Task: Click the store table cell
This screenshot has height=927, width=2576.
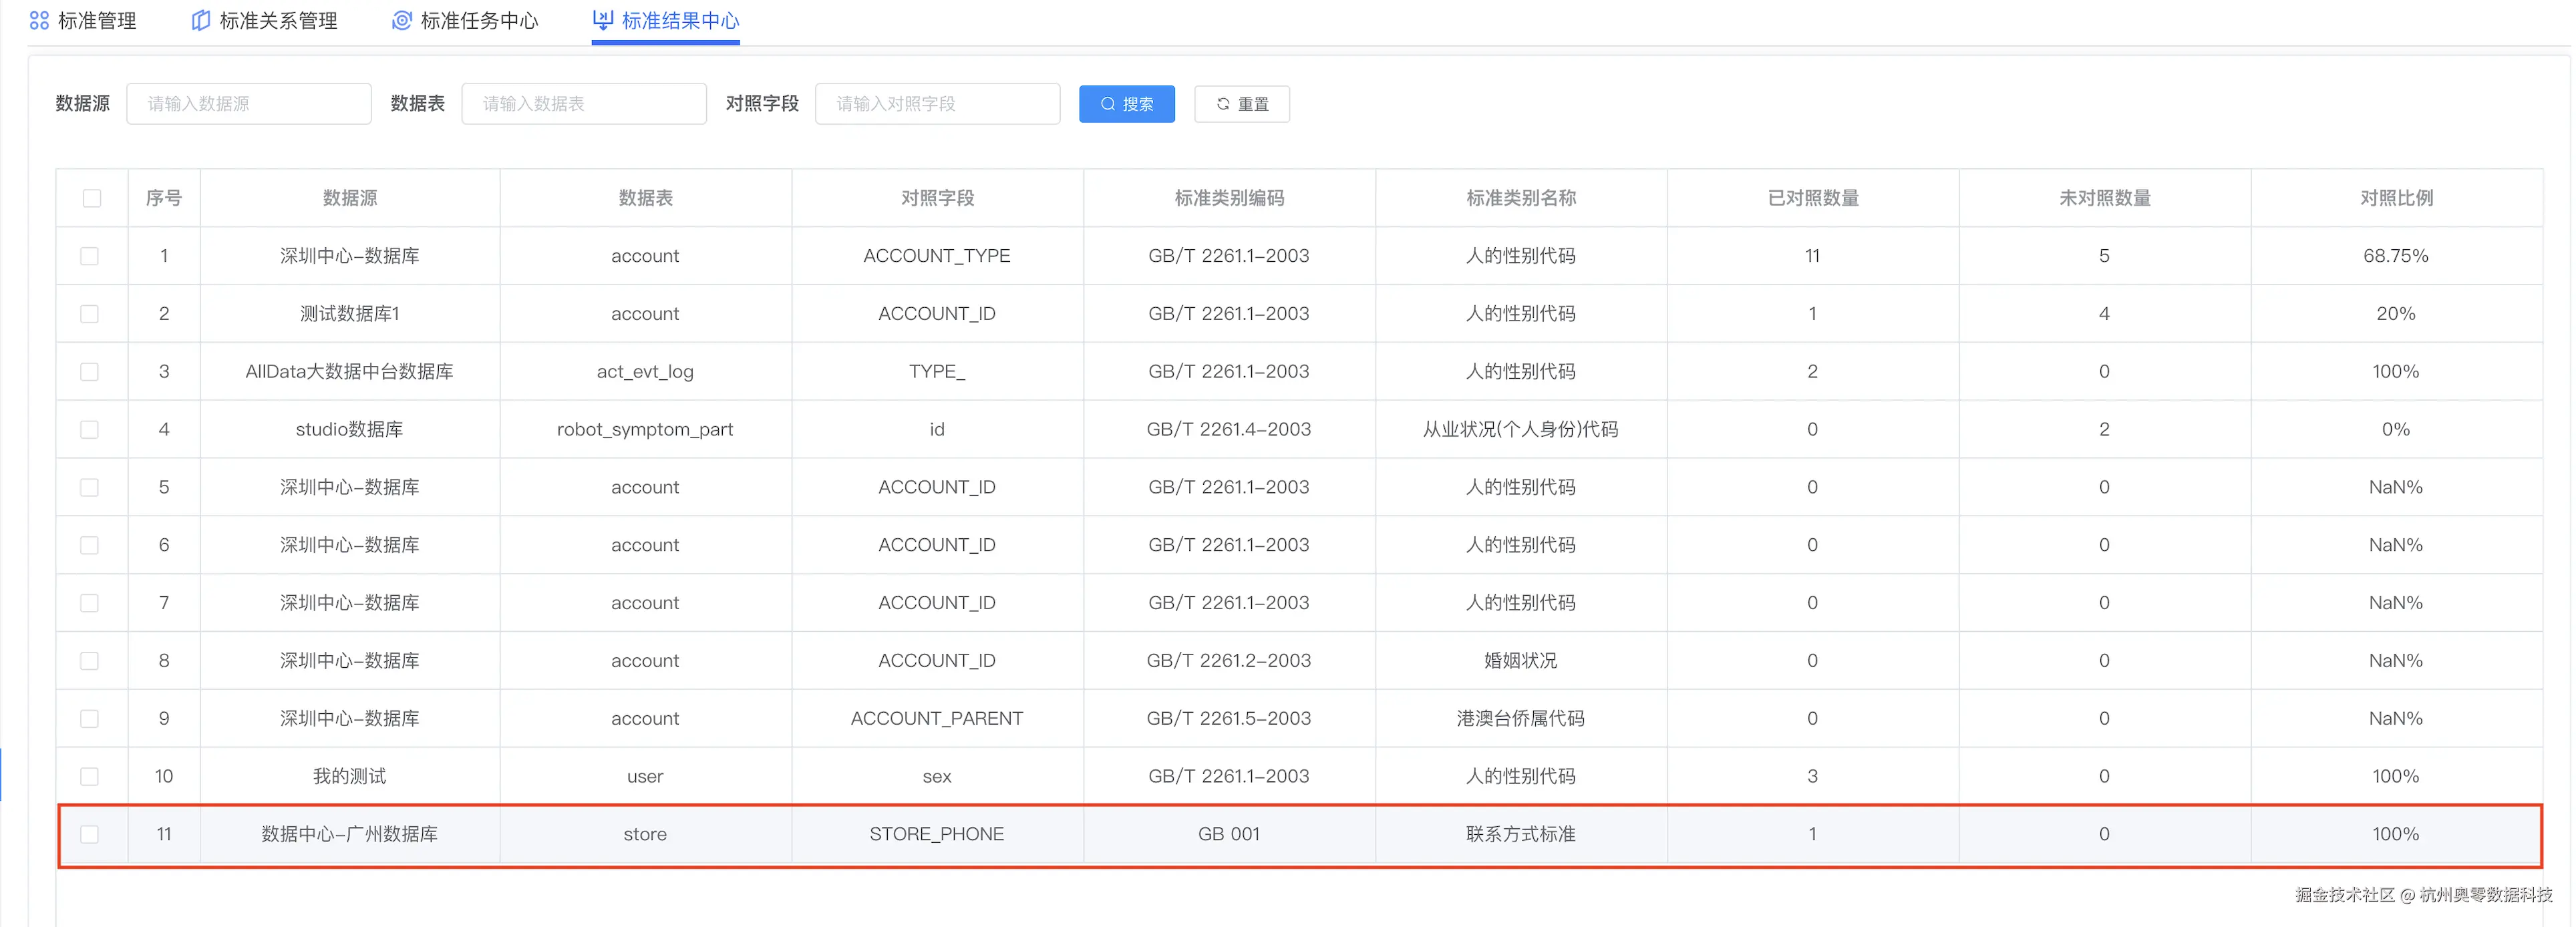Action: pos(645,835)
